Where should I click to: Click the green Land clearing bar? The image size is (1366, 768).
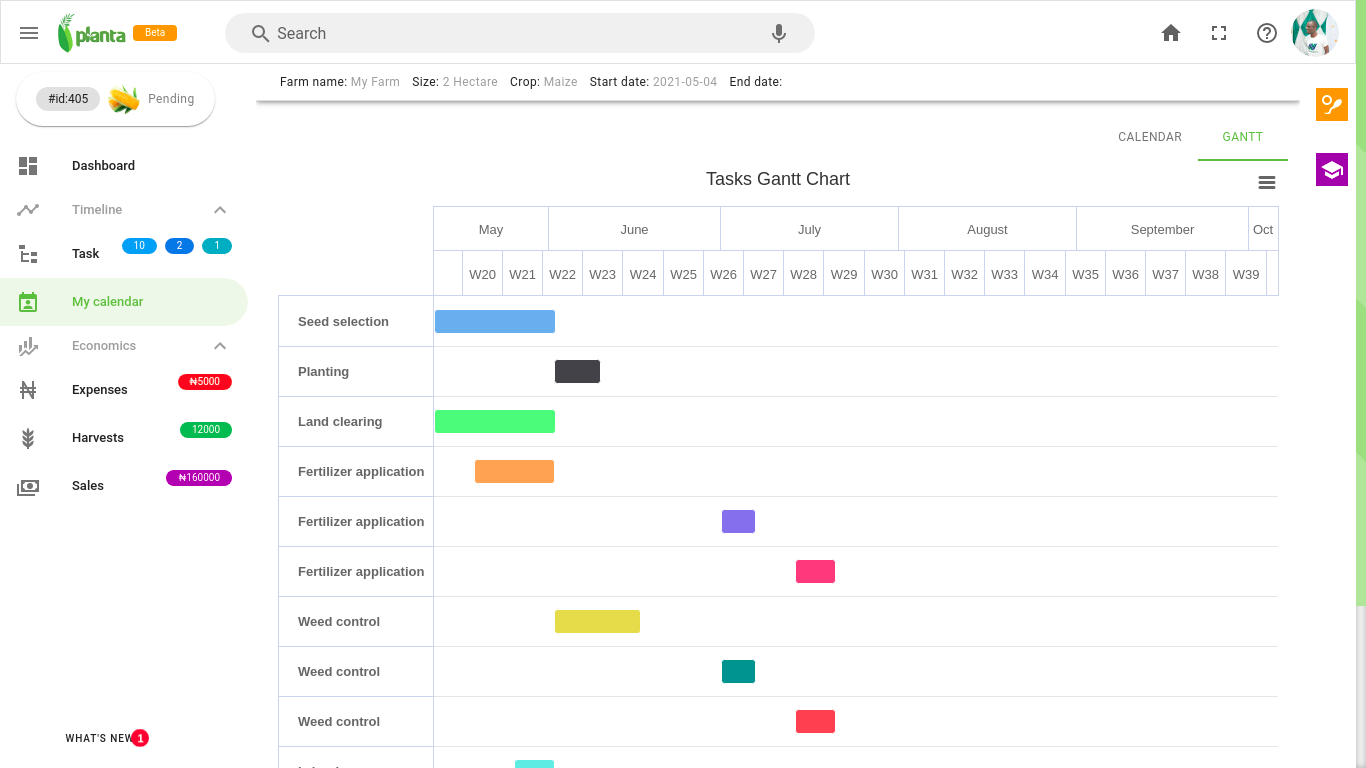[x=495, y=421]
